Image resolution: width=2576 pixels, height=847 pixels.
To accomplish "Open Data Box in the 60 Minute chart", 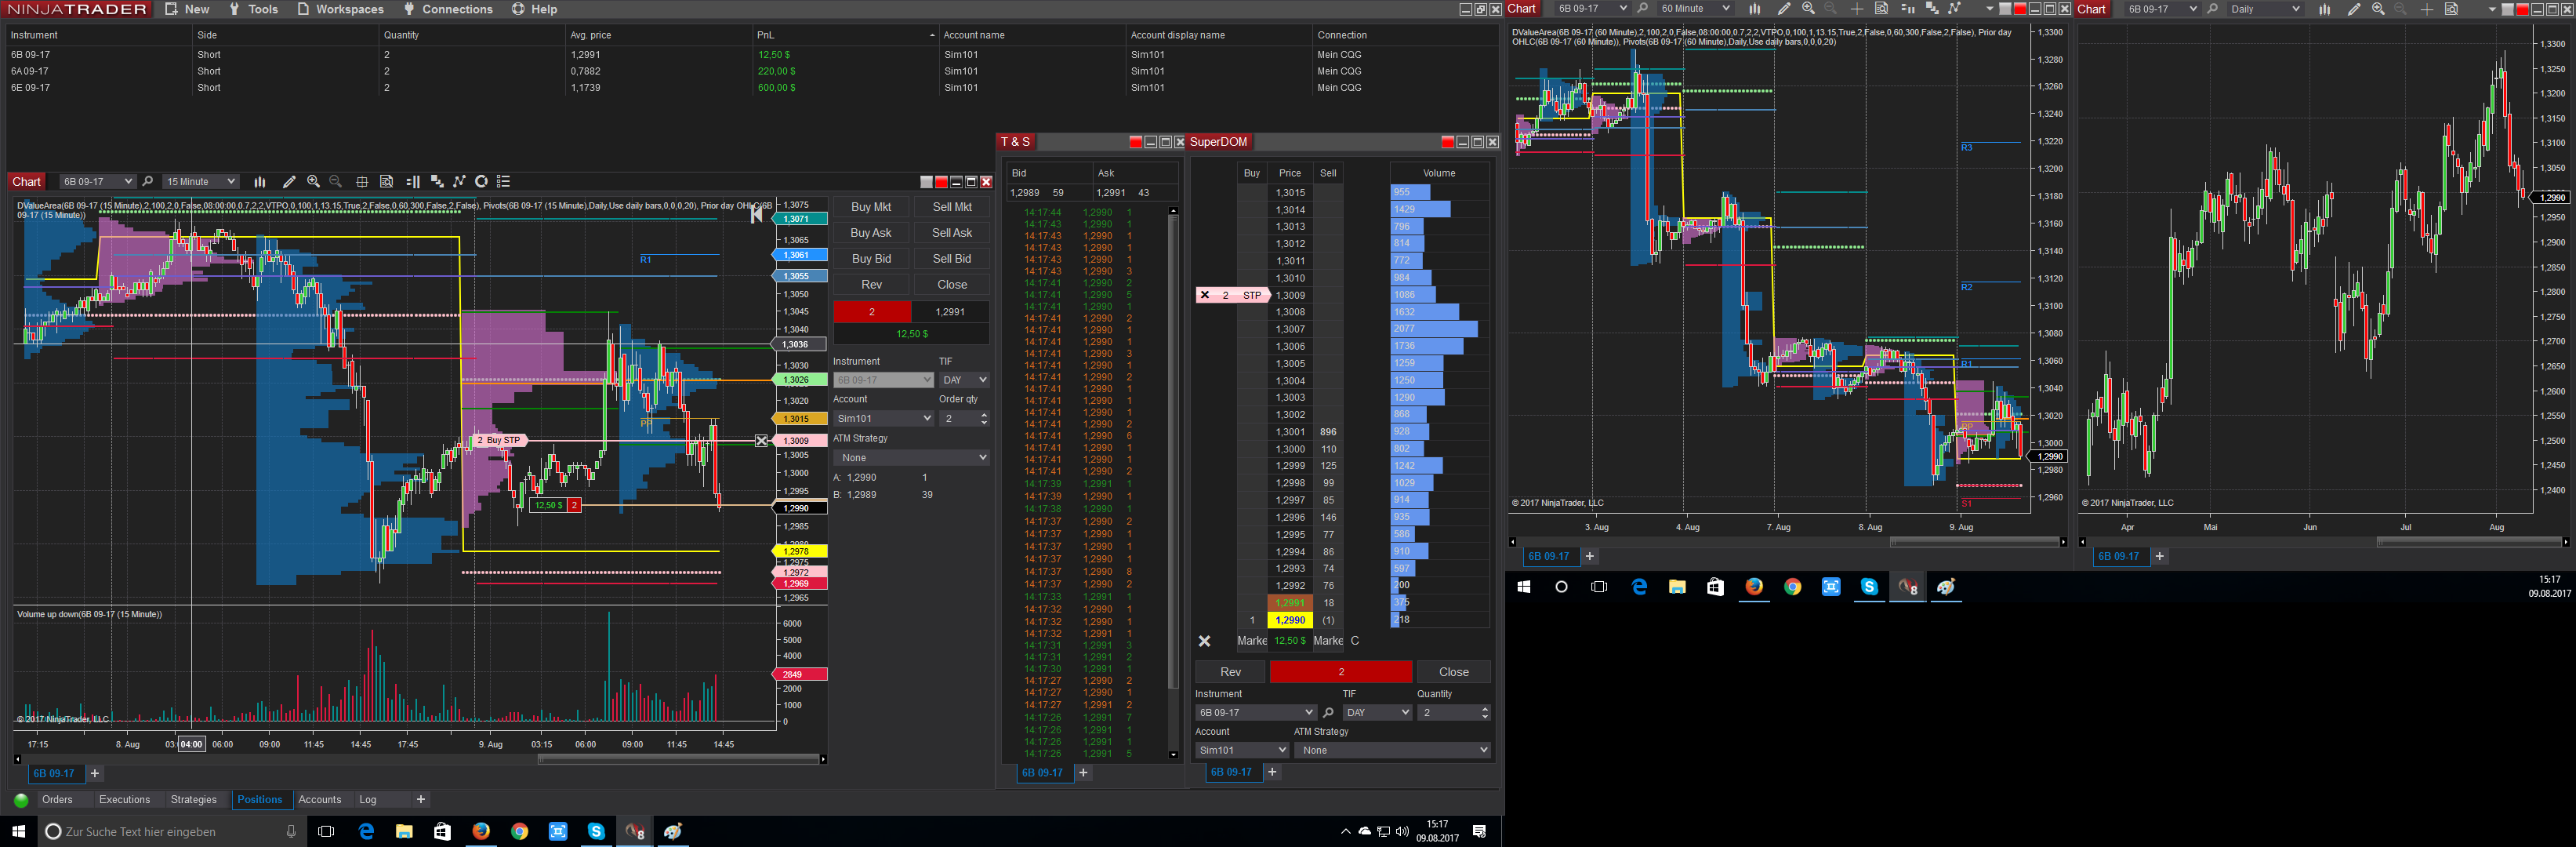I will pos(1881,9).
